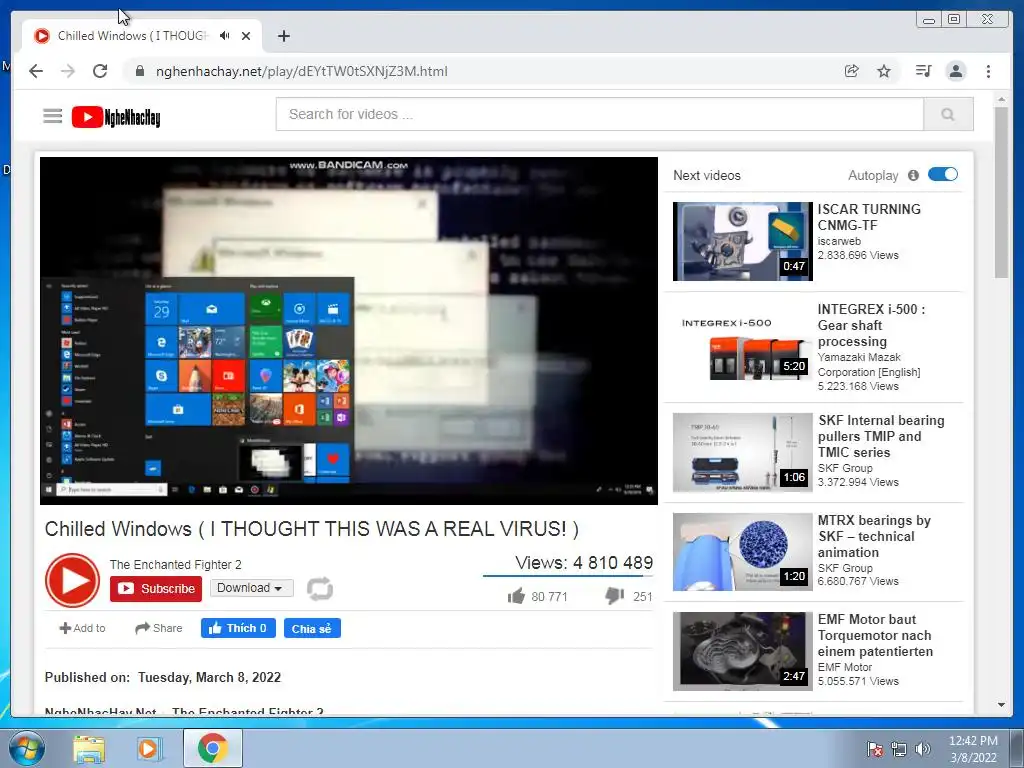
Task: Open EMF Motor baut Torquemotor title
Action: pyautogui.click(x=875, y=635)
